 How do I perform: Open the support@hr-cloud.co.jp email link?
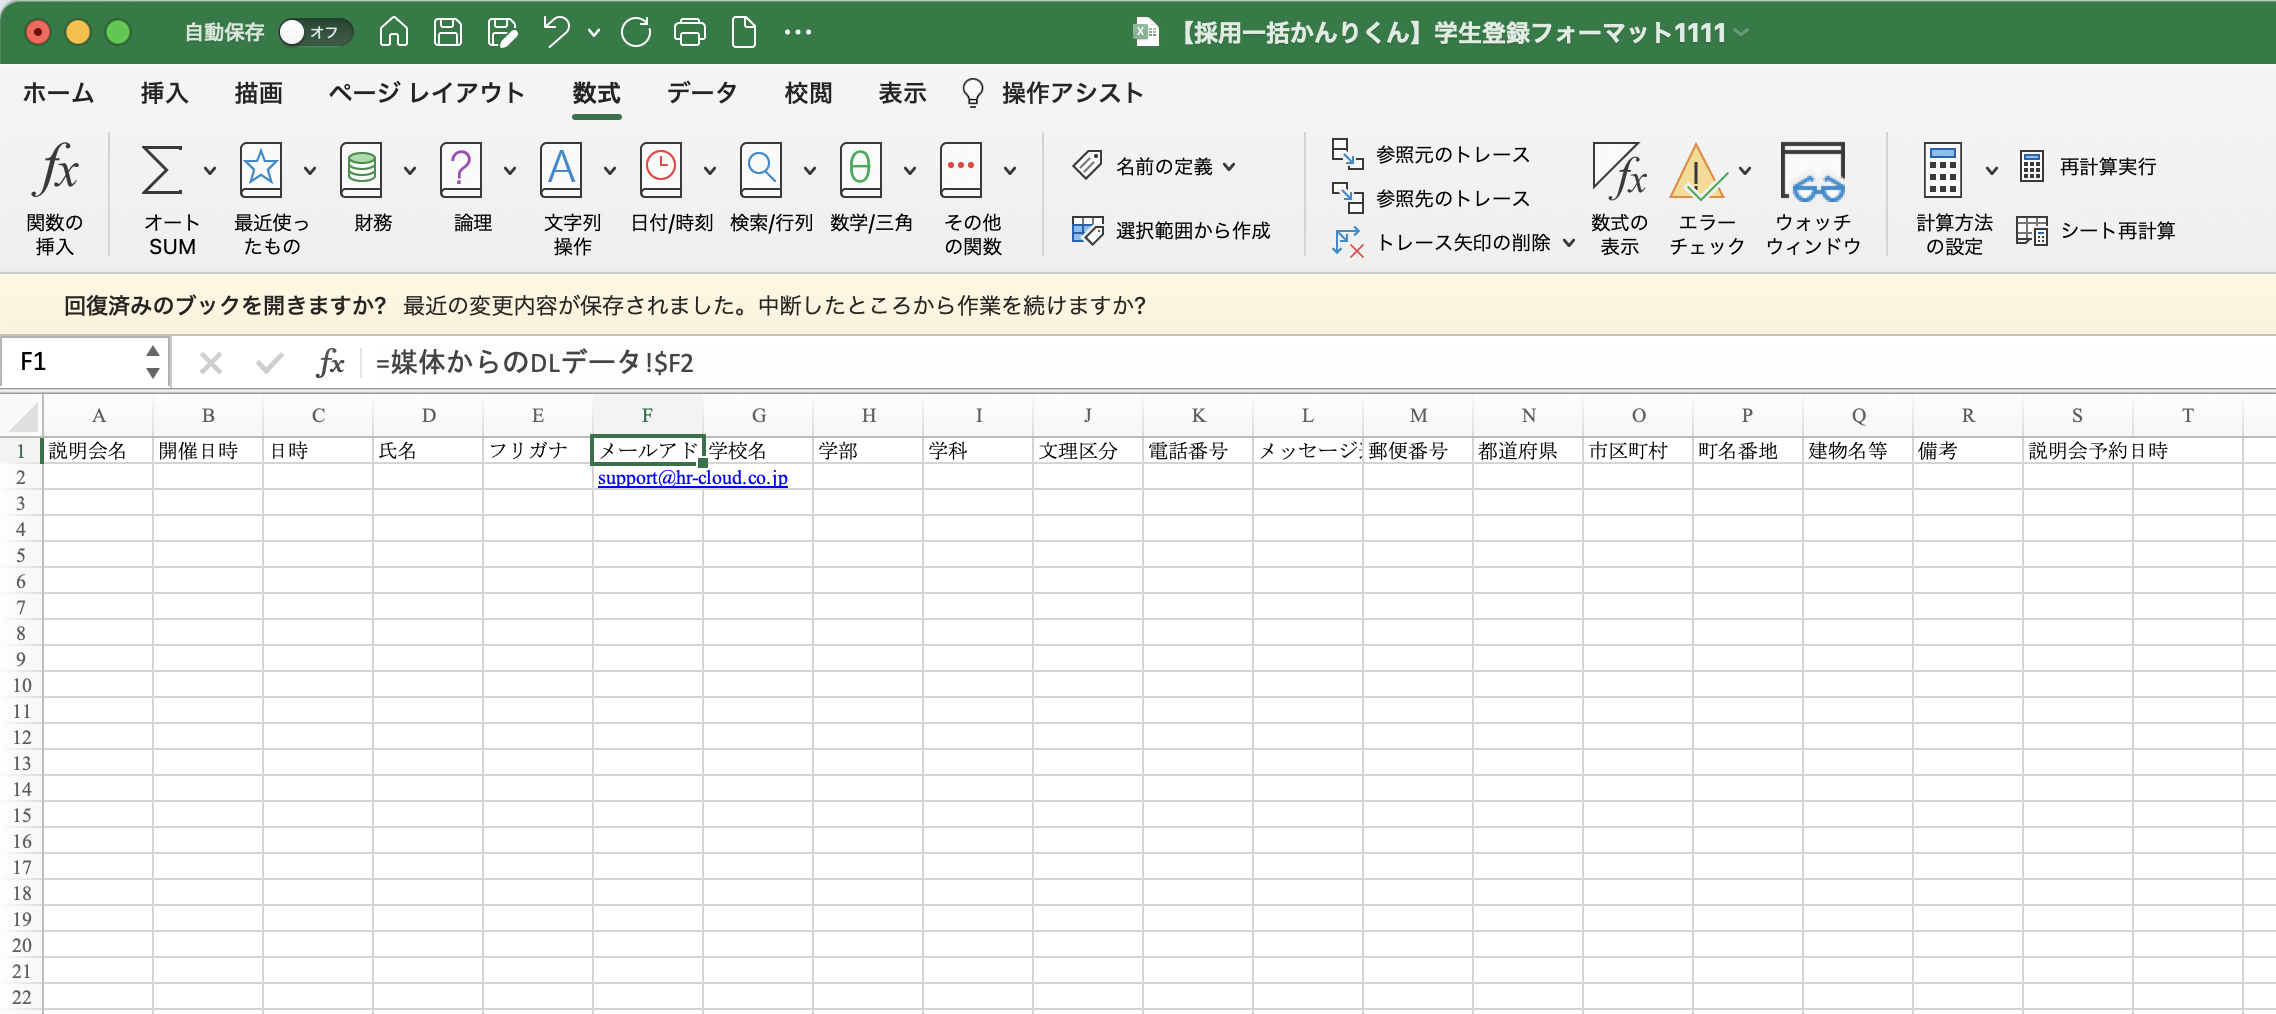(692, 478)
